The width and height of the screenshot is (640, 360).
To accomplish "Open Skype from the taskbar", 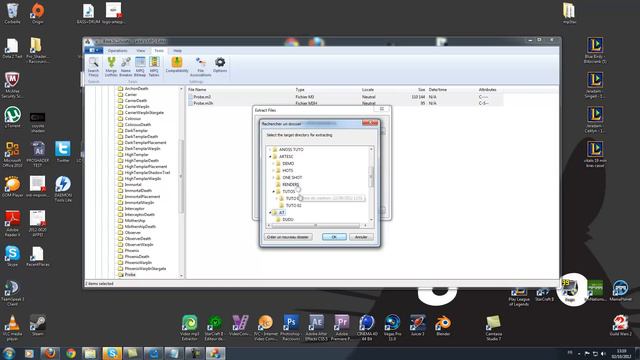I will 111,353.
